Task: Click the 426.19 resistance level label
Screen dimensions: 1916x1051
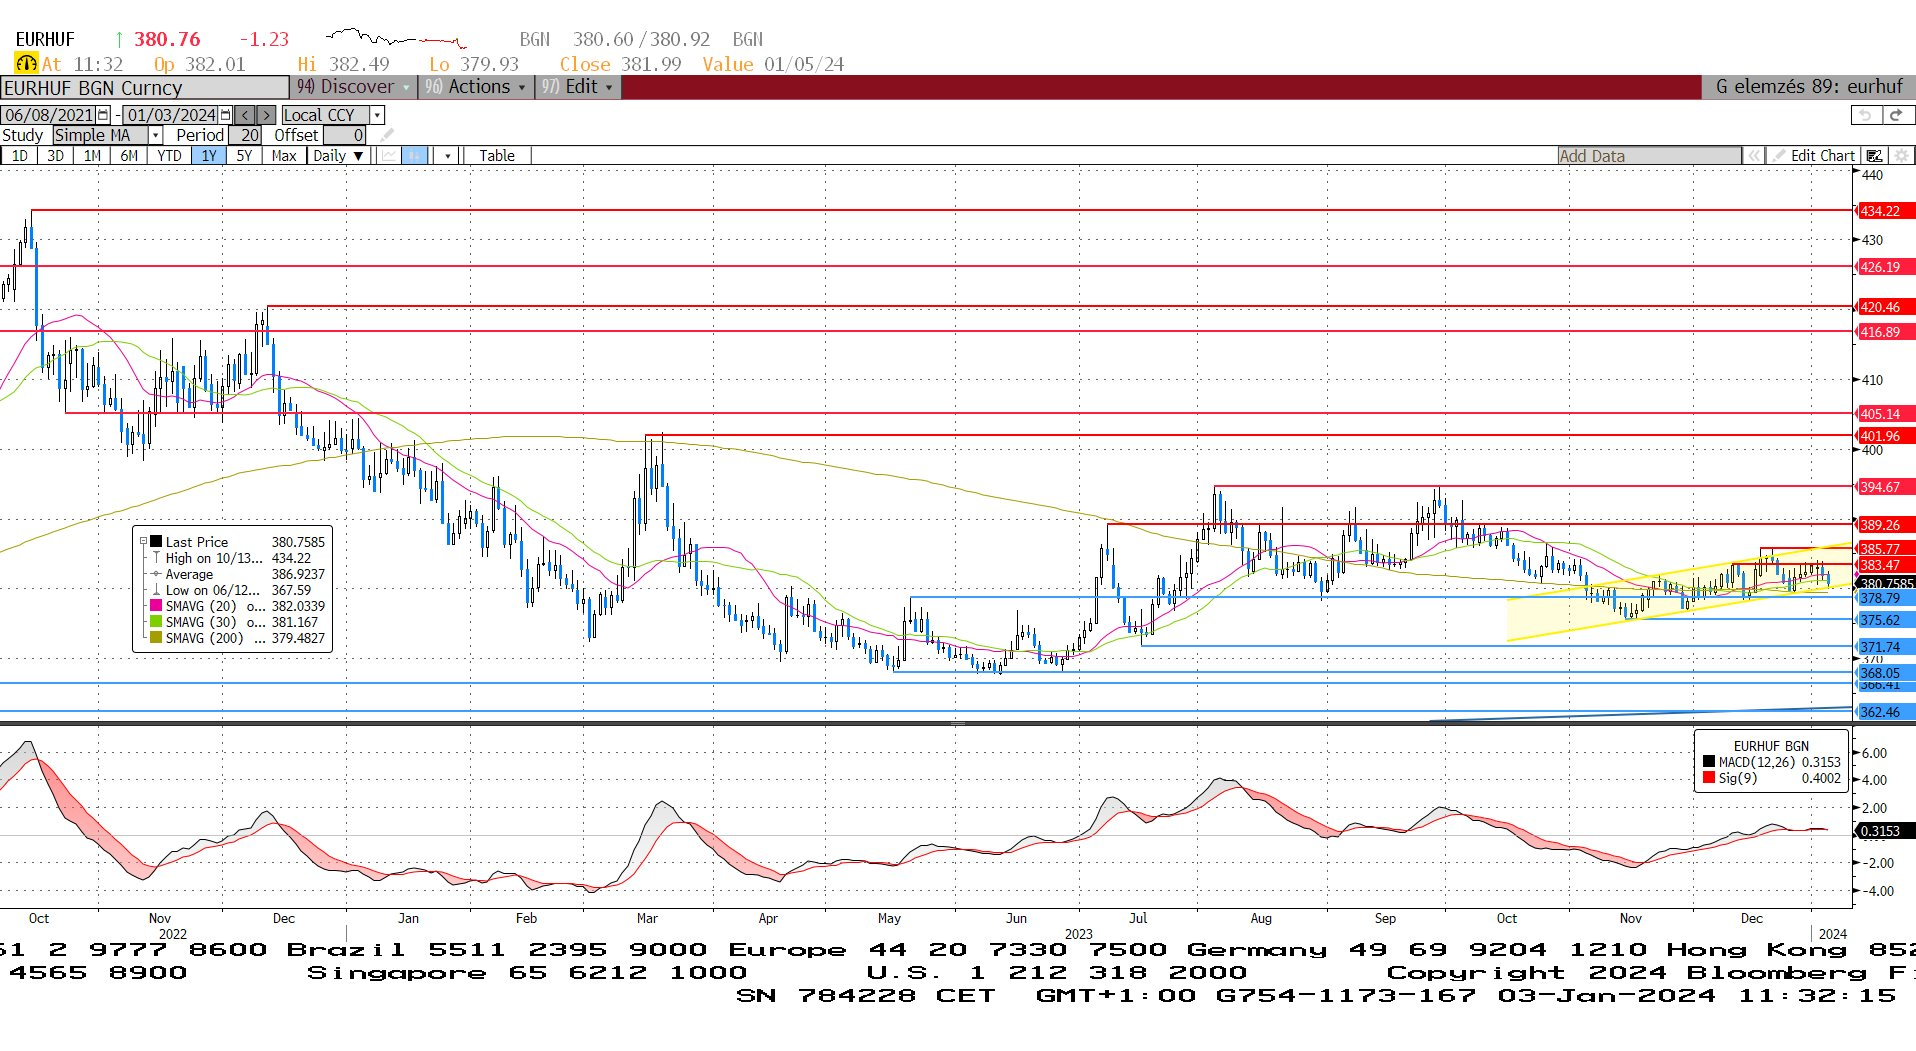Action: 1884,267
